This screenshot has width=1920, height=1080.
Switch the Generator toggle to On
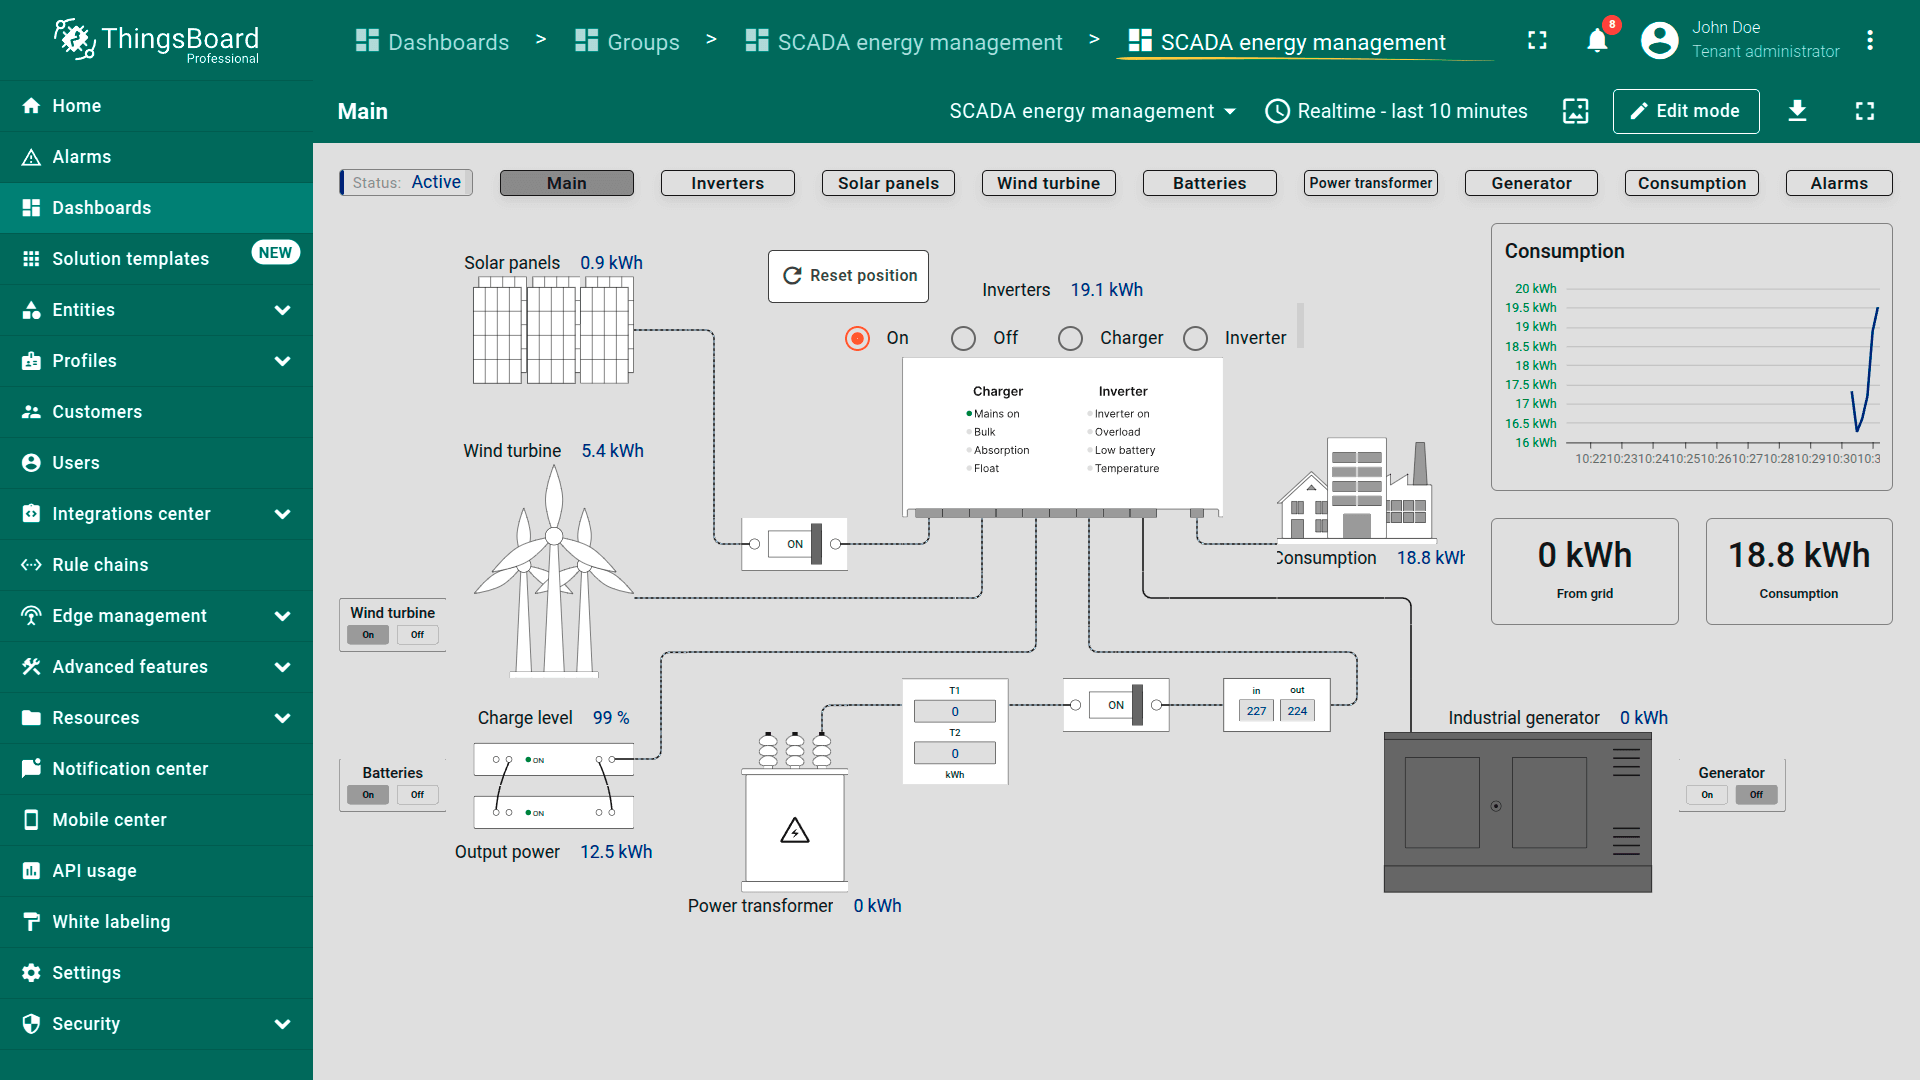tap(1707, 795)
